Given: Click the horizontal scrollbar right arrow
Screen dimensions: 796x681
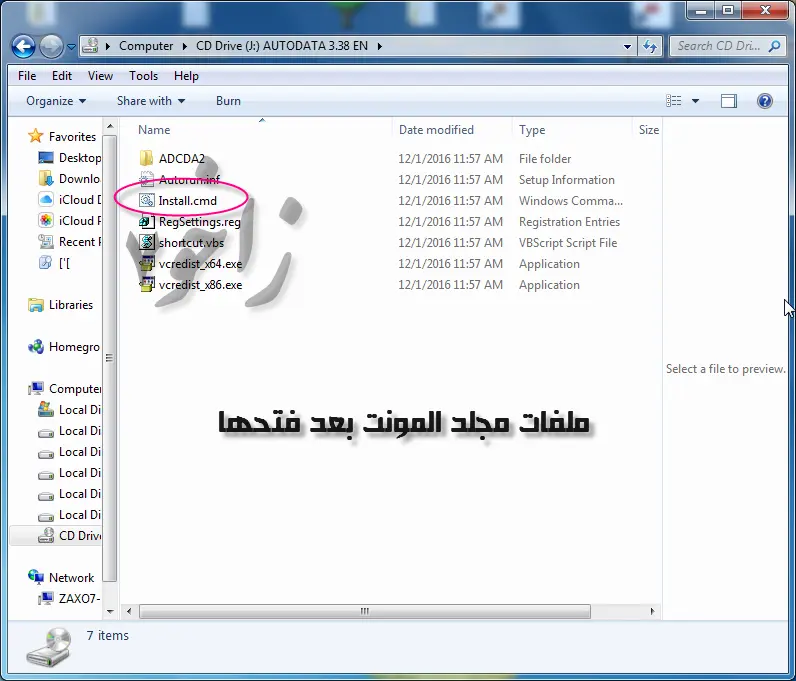Looking at the screenshot, I should pos(652,611).
